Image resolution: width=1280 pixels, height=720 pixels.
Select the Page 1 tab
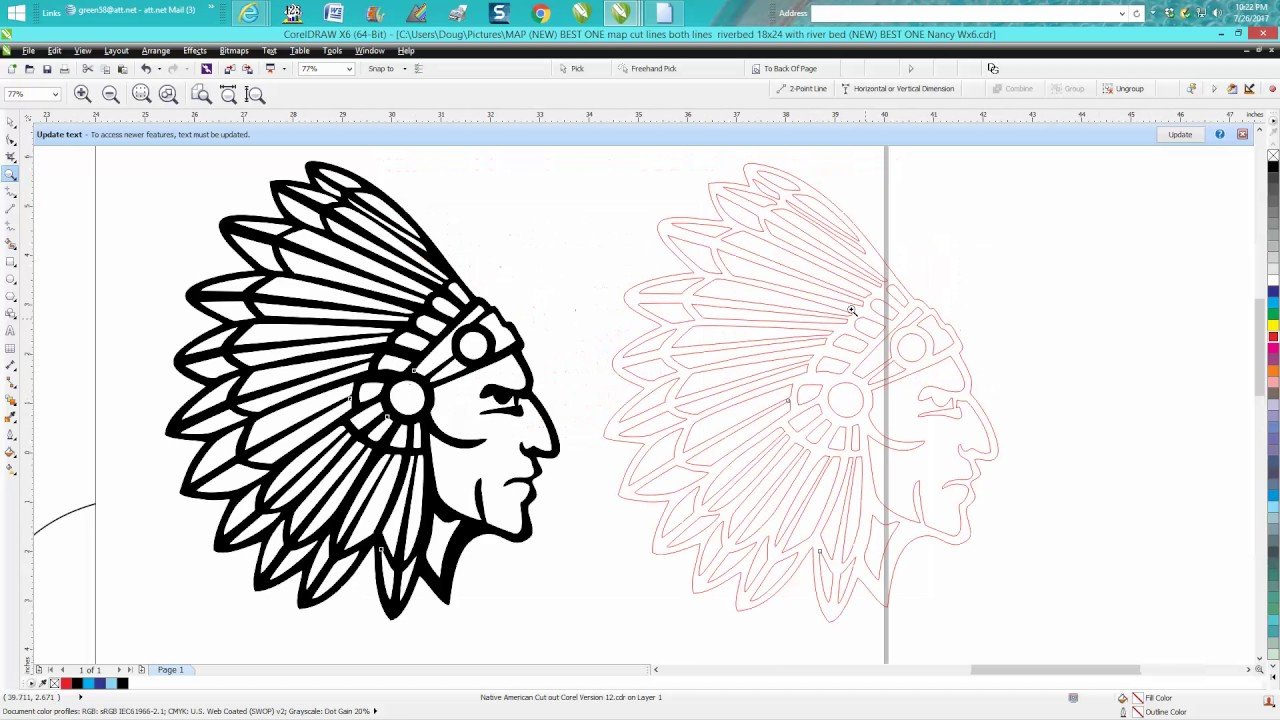pyautogui.click(x=170, y=670)
